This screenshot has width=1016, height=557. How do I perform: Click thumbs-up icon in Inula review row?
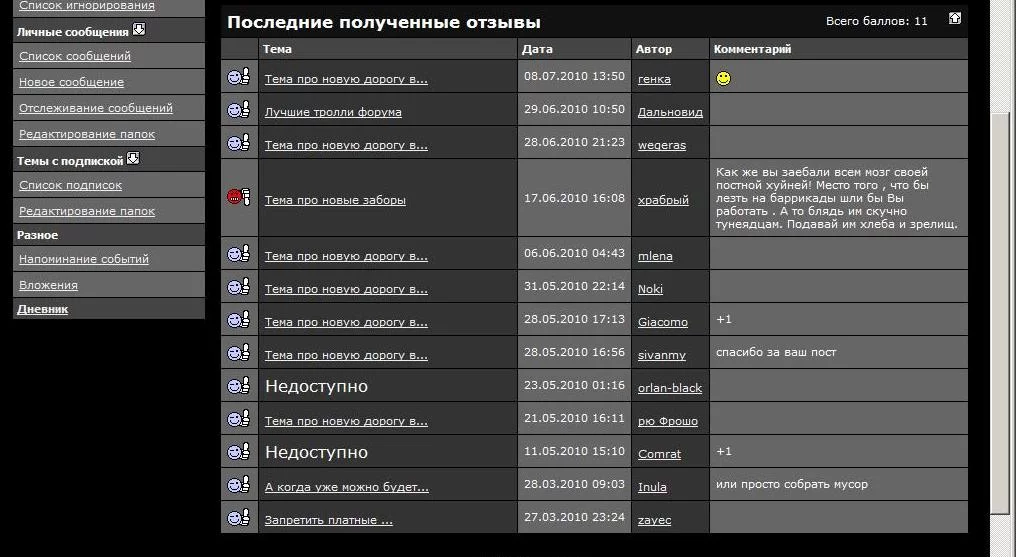(239, 485)
